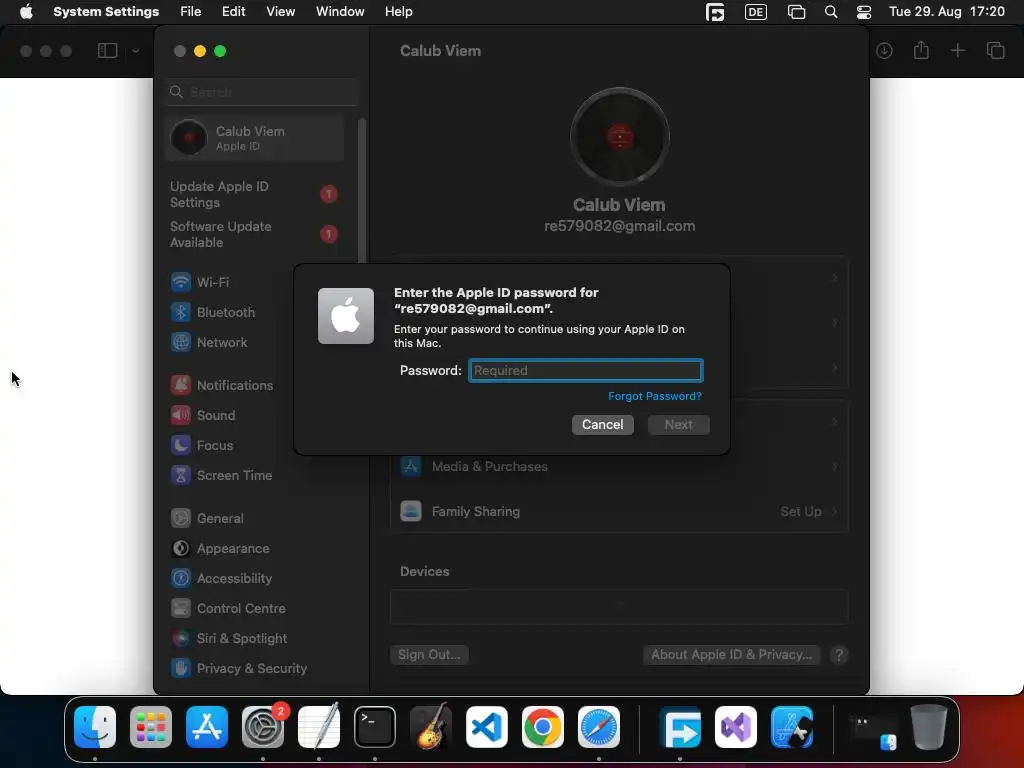Open System Settings icon in Dock

[263, 727]
